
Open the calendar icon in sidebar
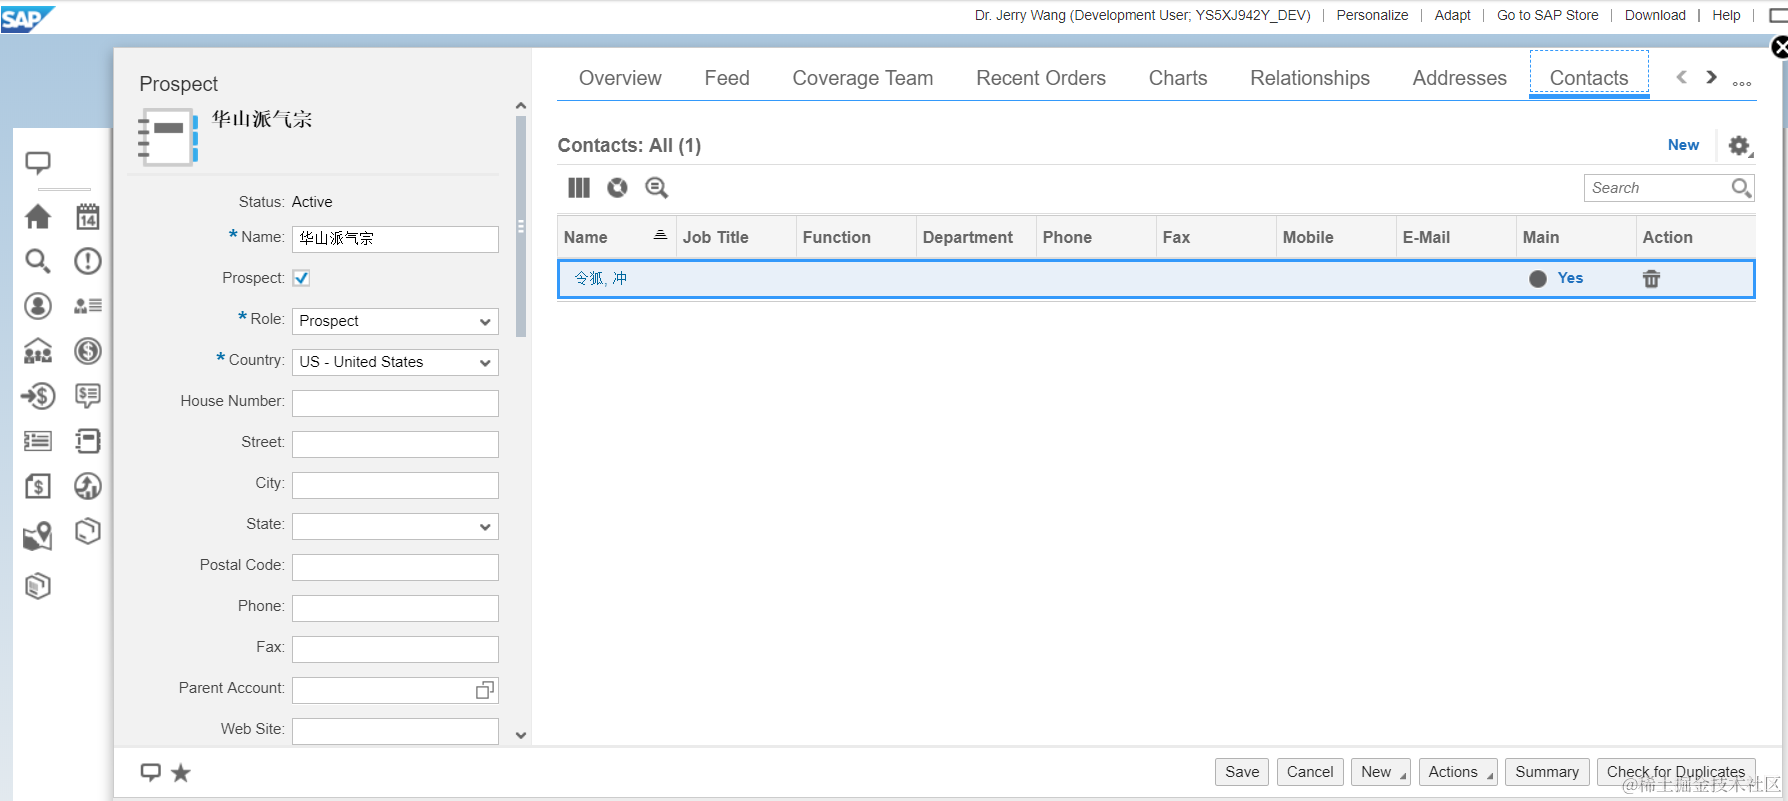(88, 216)
